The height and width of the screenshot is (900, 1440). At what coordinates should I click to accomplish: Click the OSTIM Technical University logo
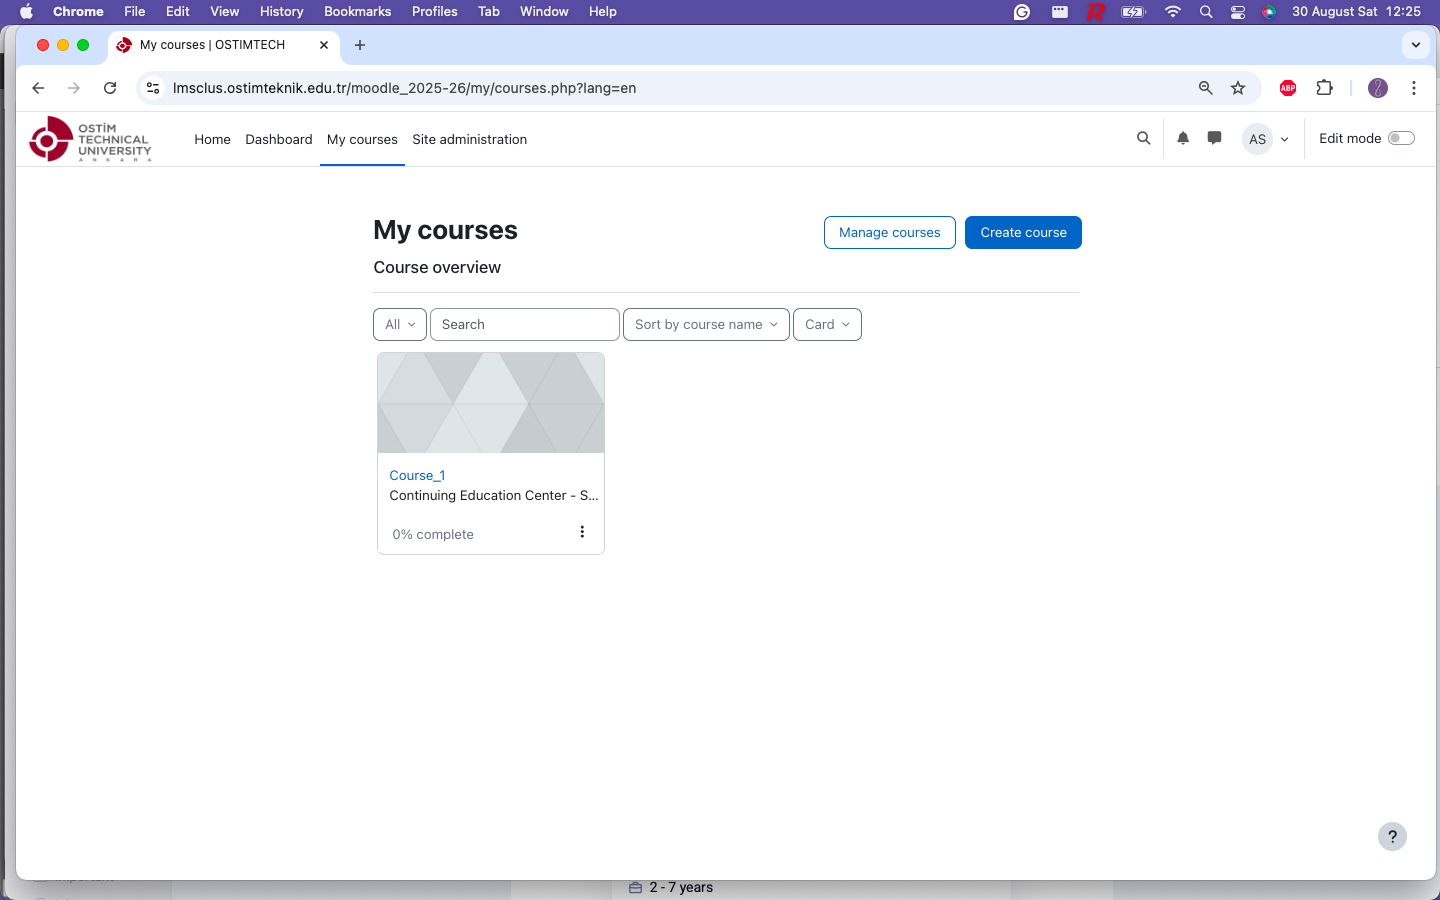pyautogui.click(x=90, y=139)
